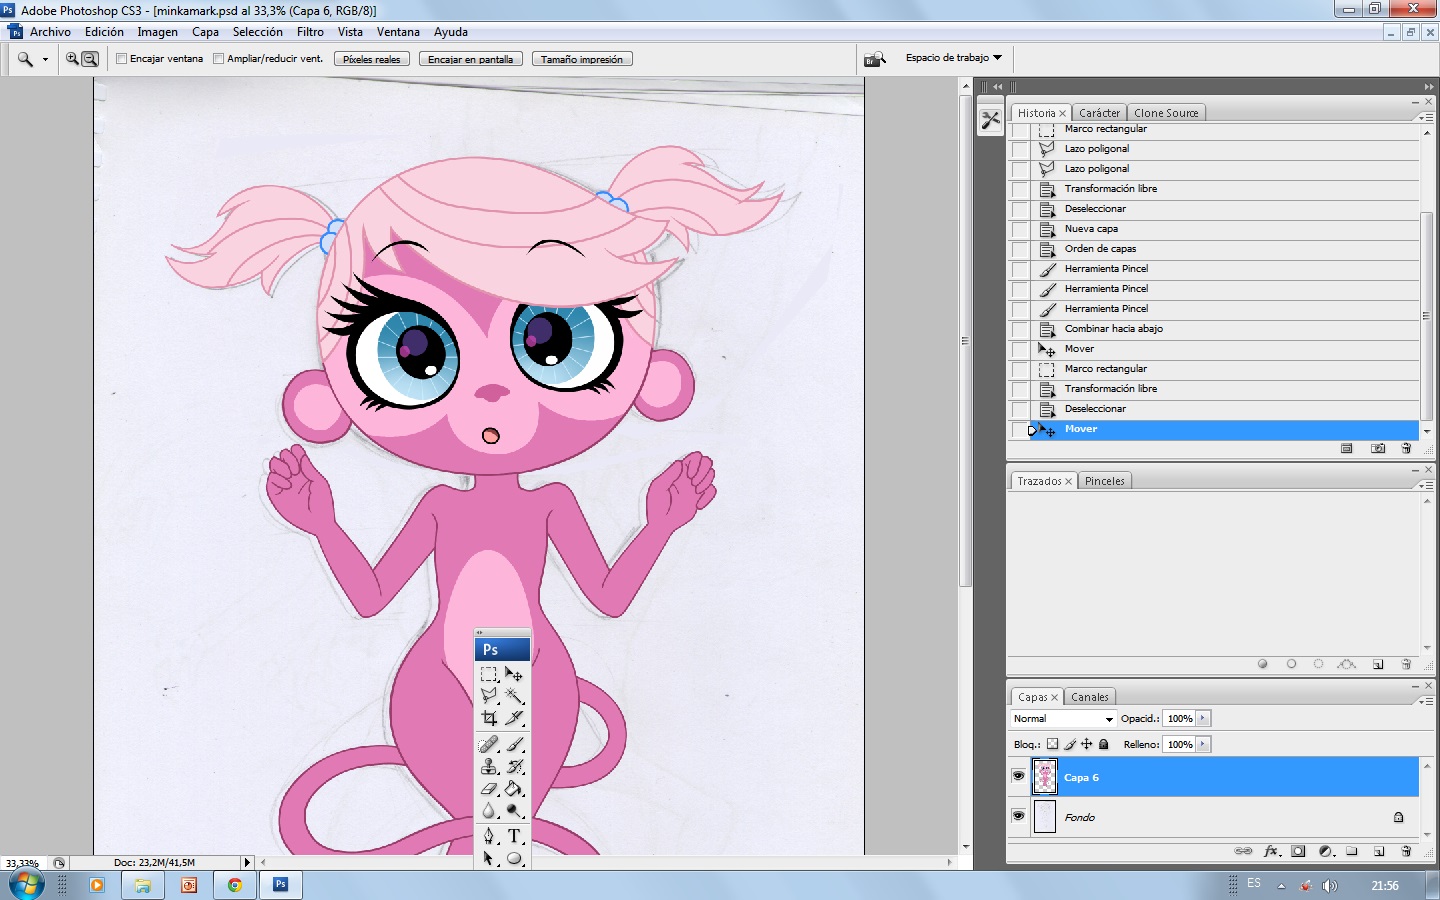Toggle the Ampliar/reducir vent. checkbox
Image resolution: width=1440 pixels, height=900 pixels.
click(x=219, y=59)
